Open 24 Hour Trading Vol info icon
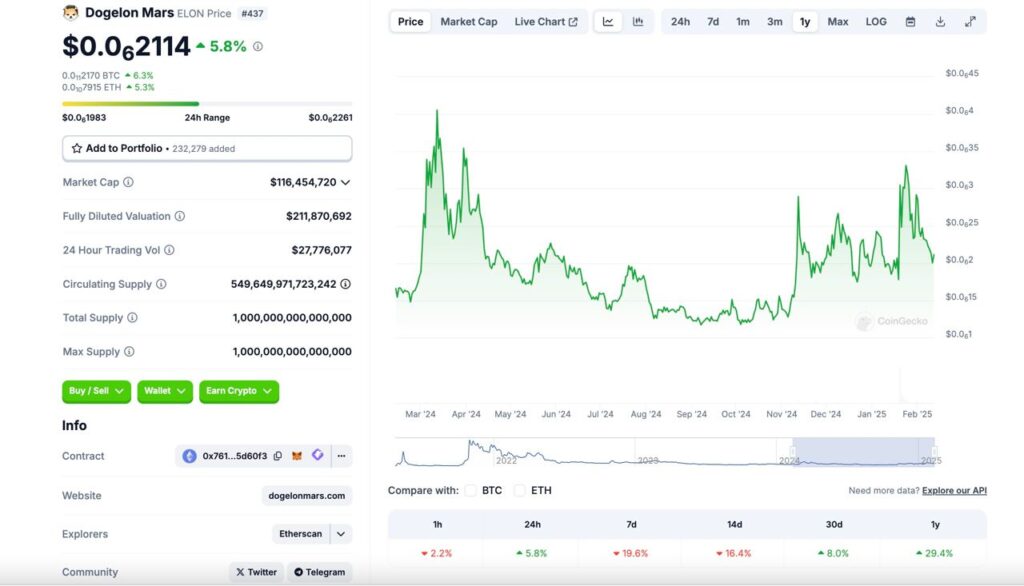 [x=169, y=250]
